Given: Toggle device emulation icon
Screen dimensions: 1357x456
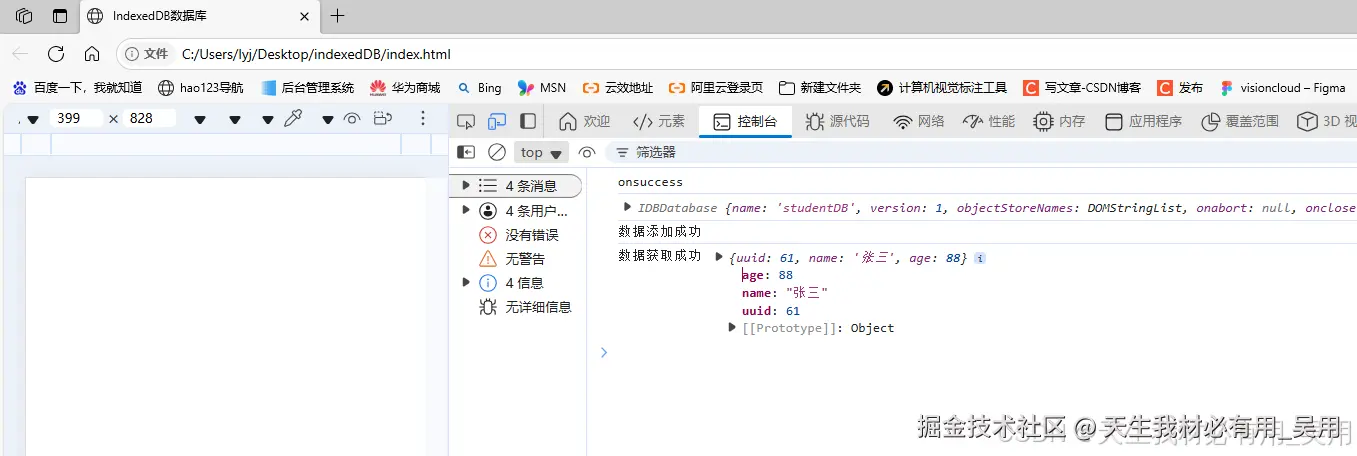Looking at the screenshot, I should tap(497, 121).
